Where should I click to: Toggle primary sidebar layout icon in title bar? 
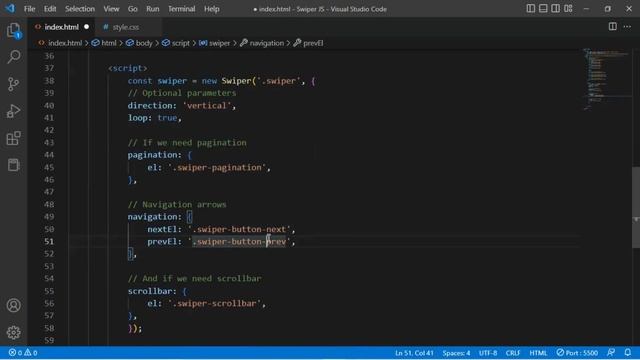coord(530,9)
